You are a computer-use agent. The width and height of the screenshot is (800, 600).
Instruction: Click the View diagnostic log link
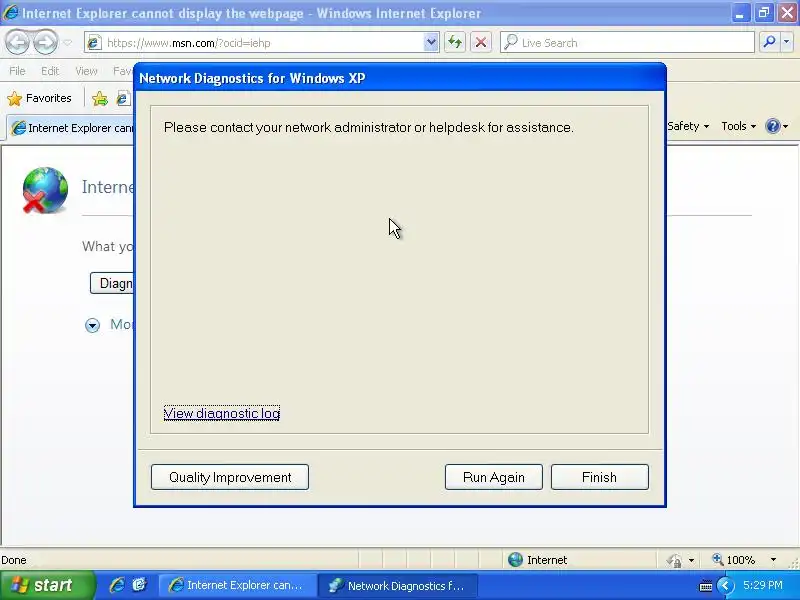pyautogui.click(x=222, y=413)
